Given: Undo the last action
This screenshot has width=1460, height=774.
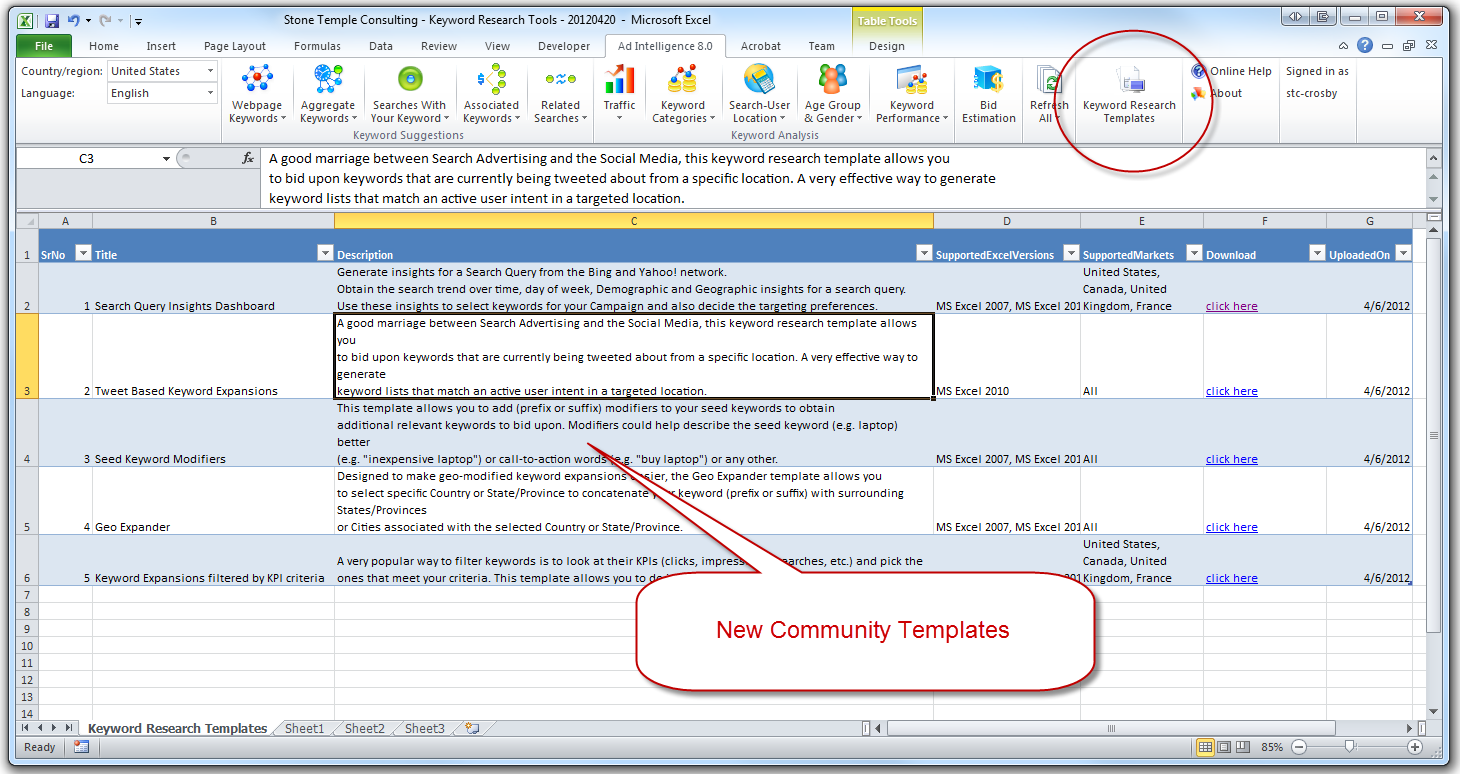Looking at the screenshot, I should click(x=73, y=19).
